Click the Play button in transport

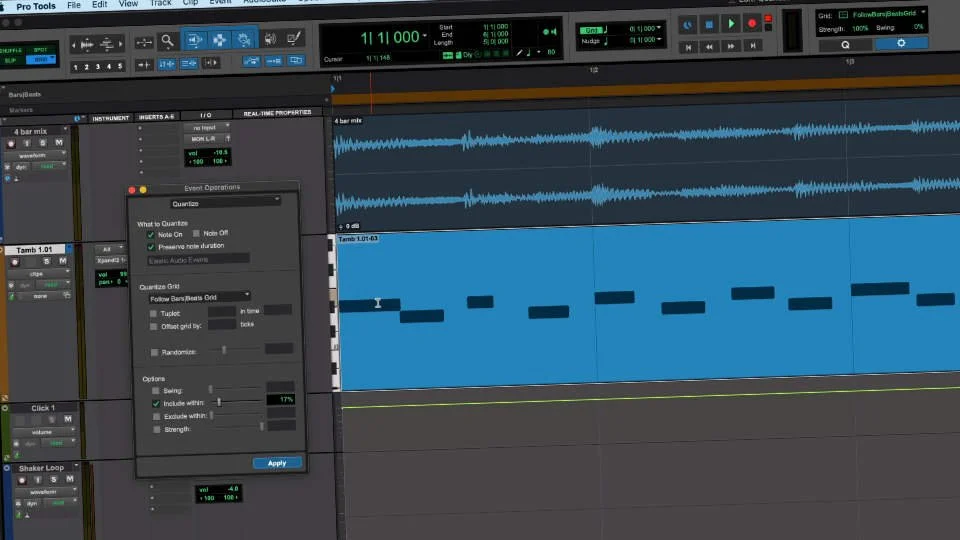coord(730,24)
